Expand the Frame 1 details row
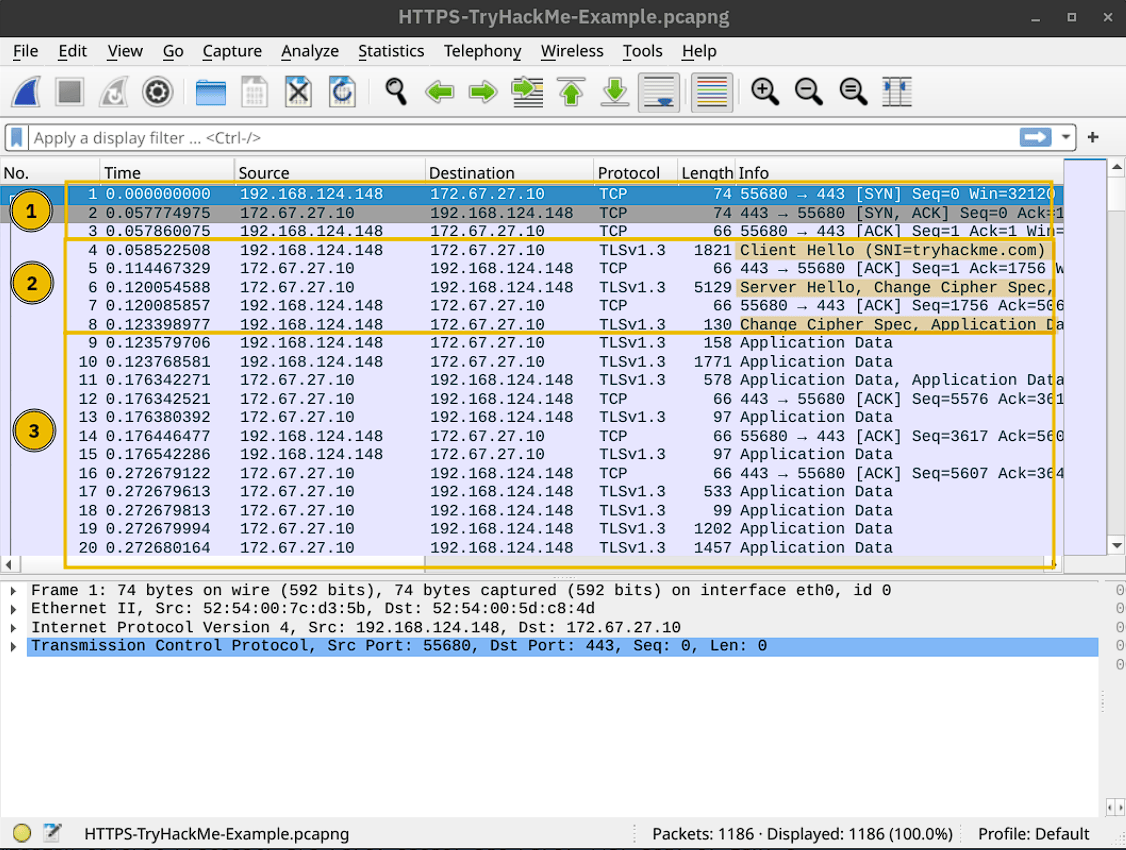The image size is (1126, 850). 13,591
